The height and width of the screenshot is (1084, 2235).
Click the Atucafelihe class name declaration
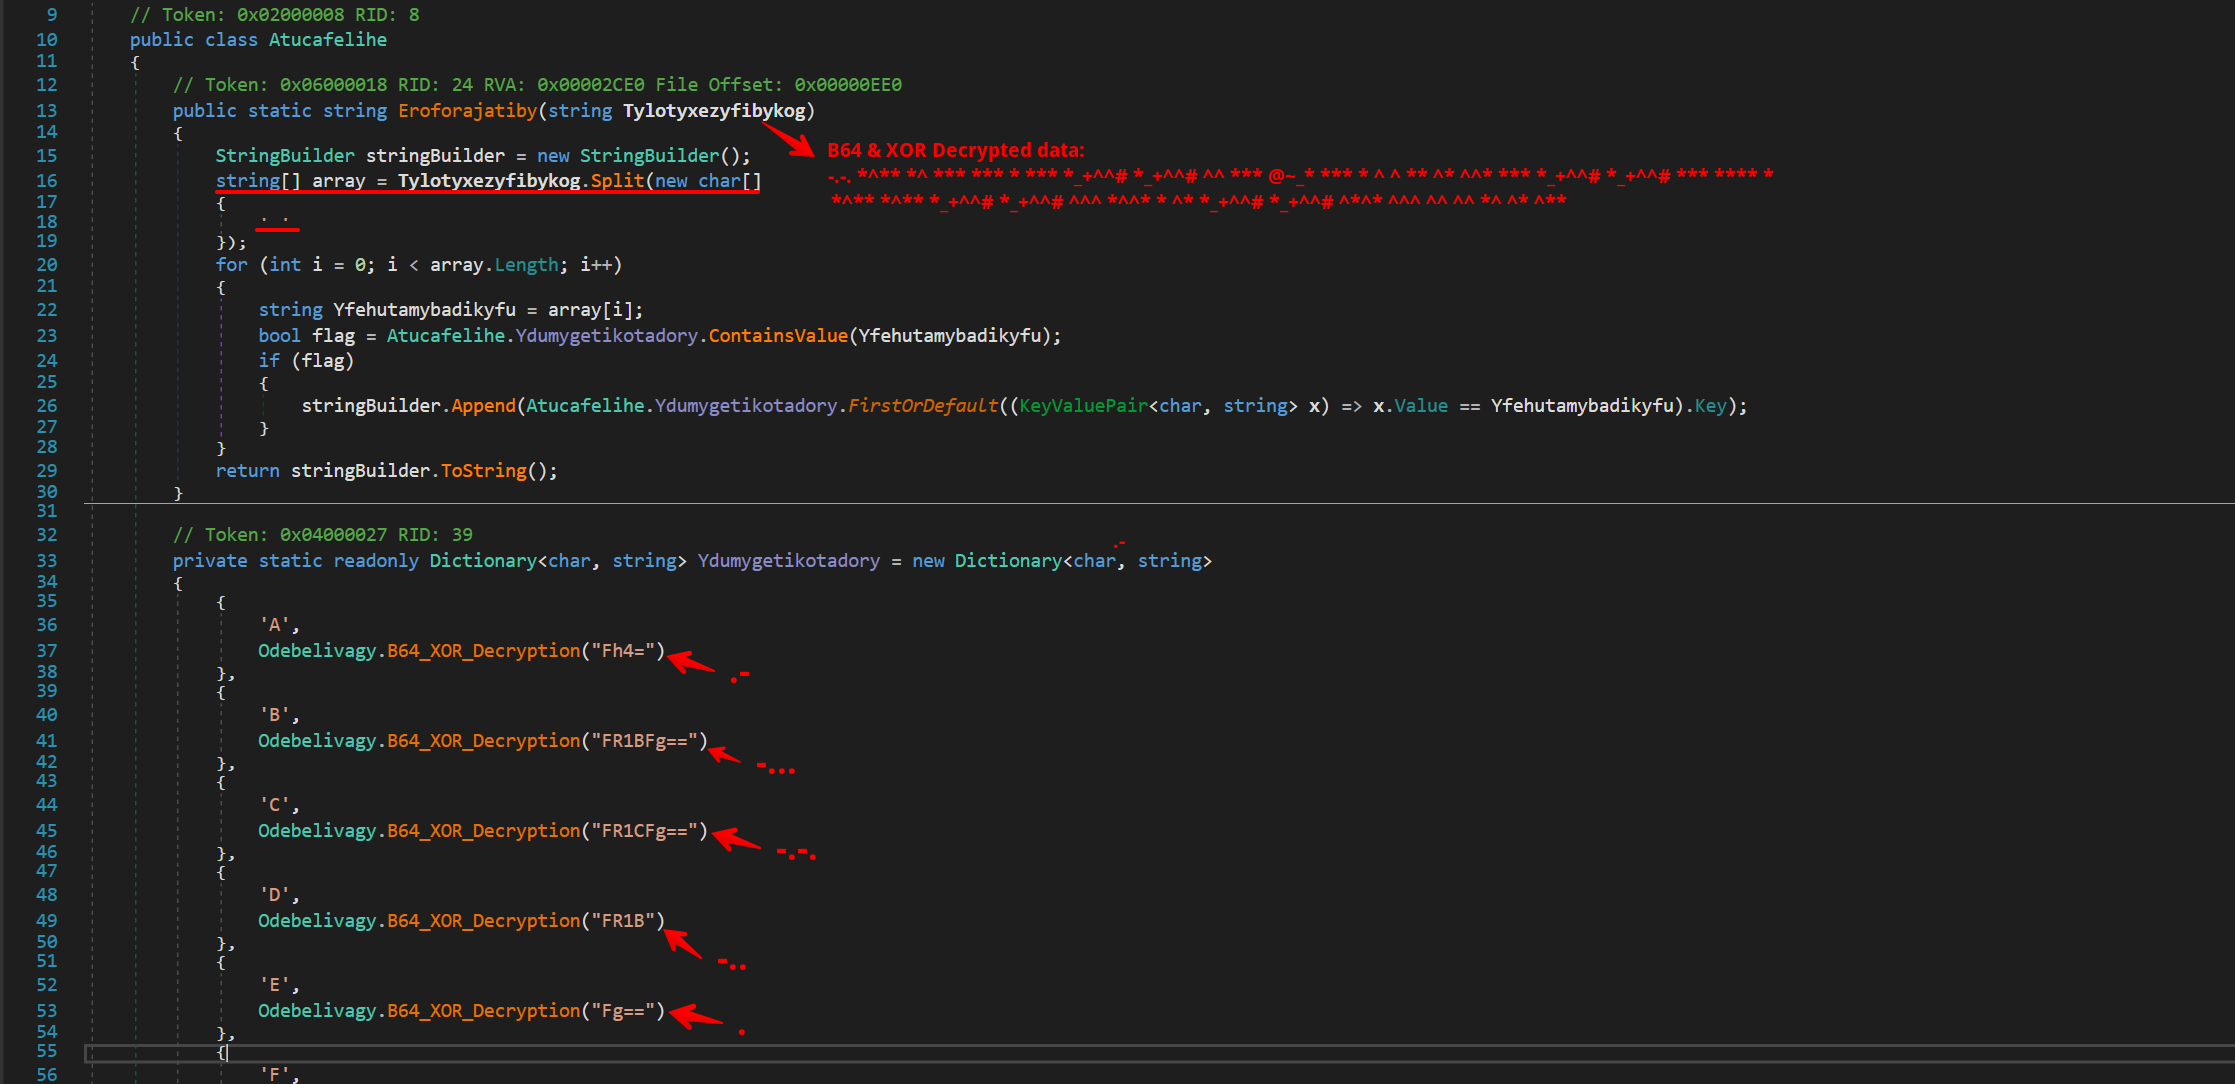pos(327,40)
